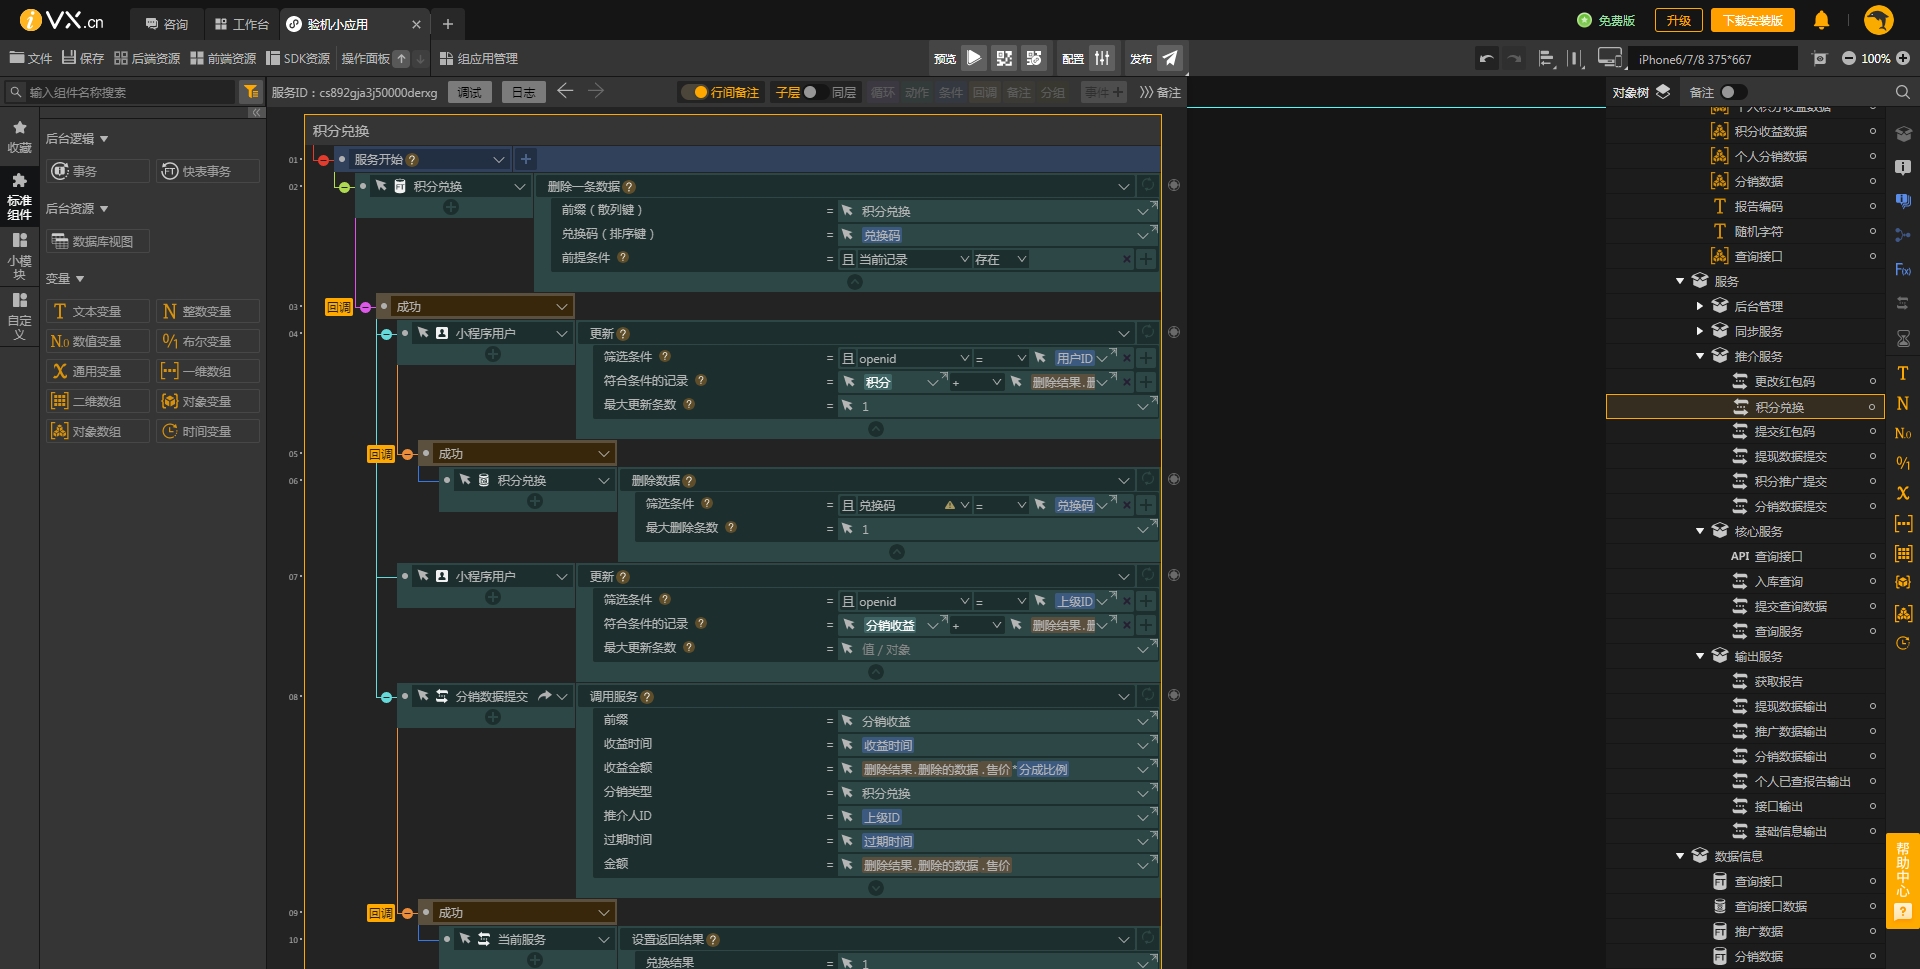Zoom out with the minus icon
This screenshot has width=1920, height=969.
[x=1849, y=59]
